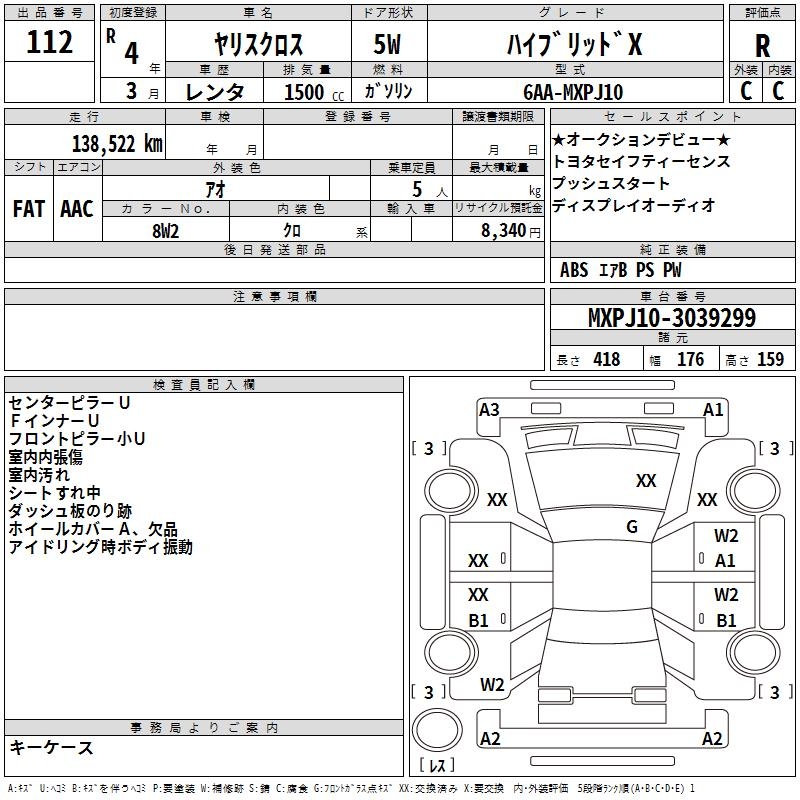Select note 室内内張傷

[x=45, y=457]
